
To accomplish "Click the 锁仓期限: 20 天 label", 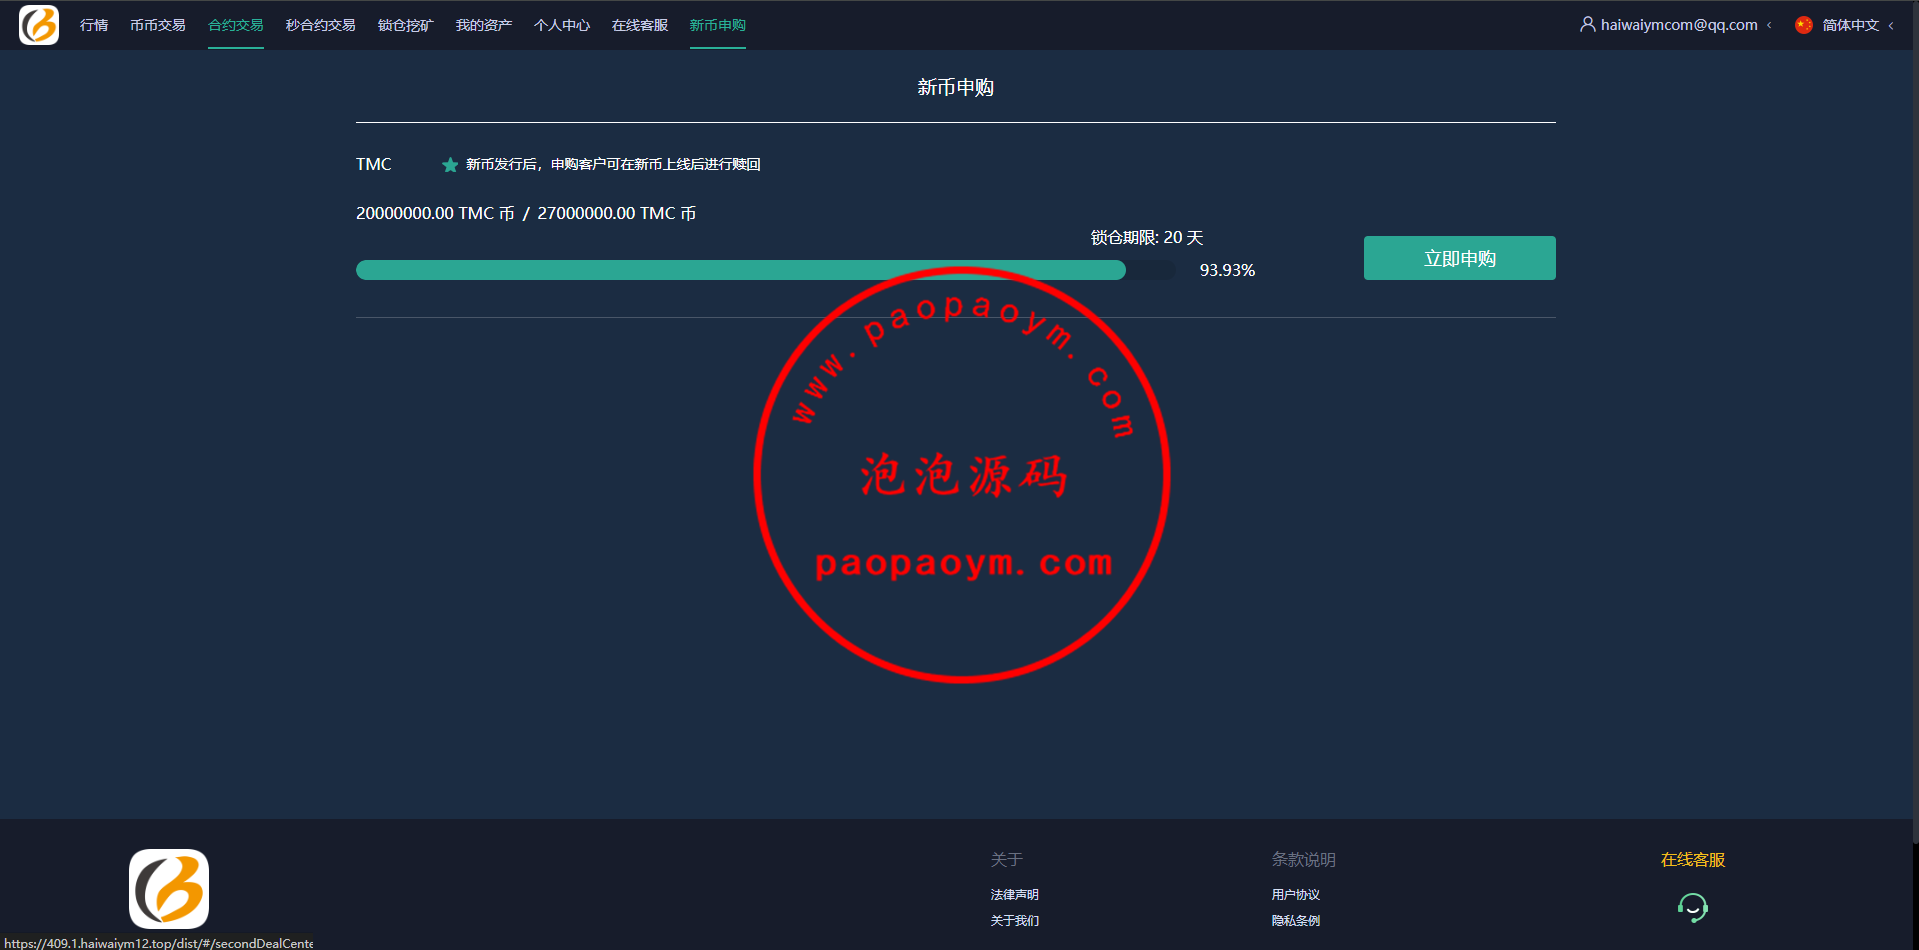I will point(1147,238).
